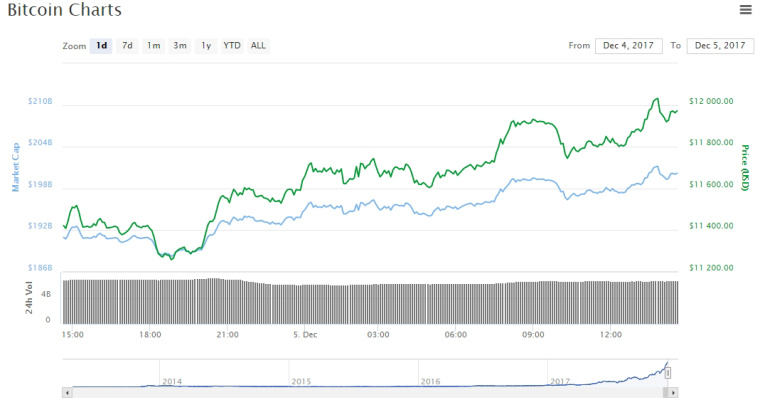Image resolution: width=760 pixels, height=400 pixels.
Task: Select the 1y zoom range
Action: click(206, 46)
